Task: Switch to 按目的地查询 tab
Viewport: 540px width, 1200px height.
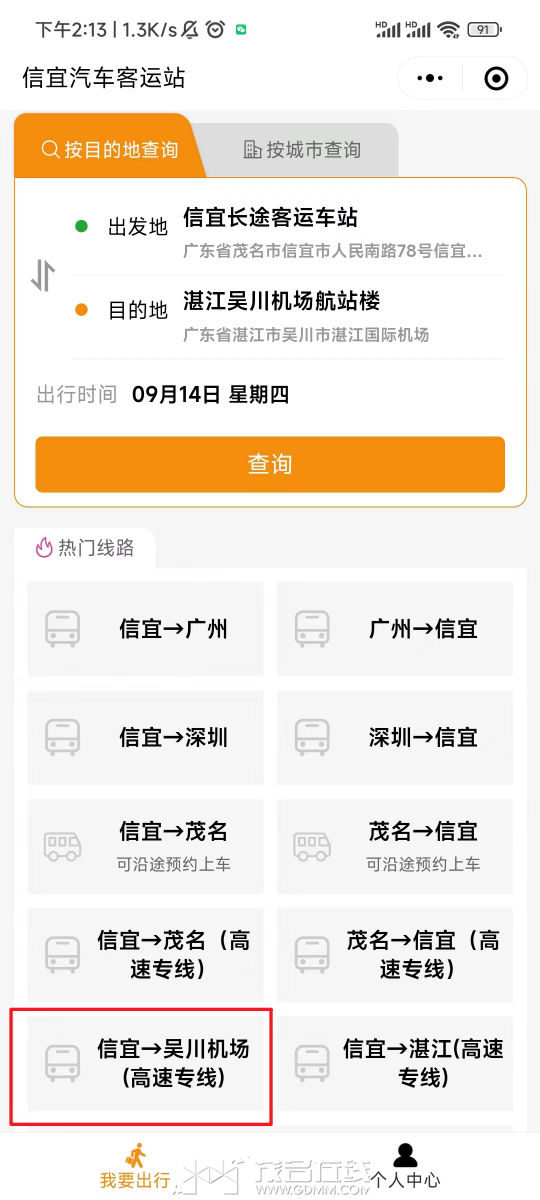Action: (110, 149)
